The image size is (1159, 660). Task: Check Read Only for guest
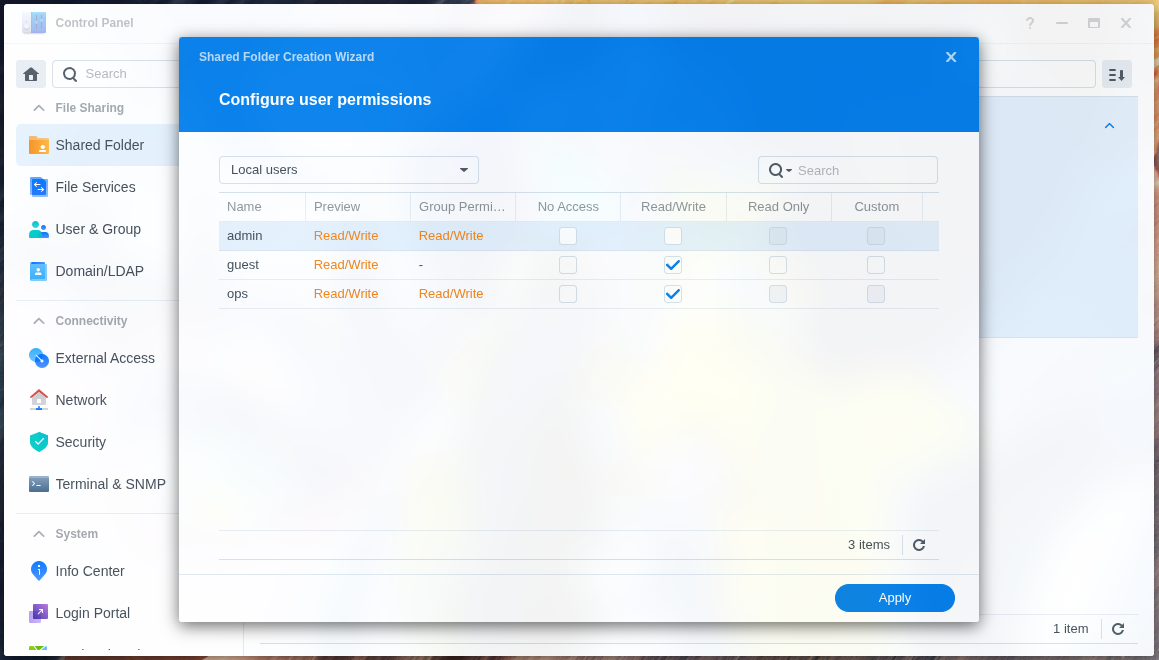pyautogui.click(x=778, y=265)
